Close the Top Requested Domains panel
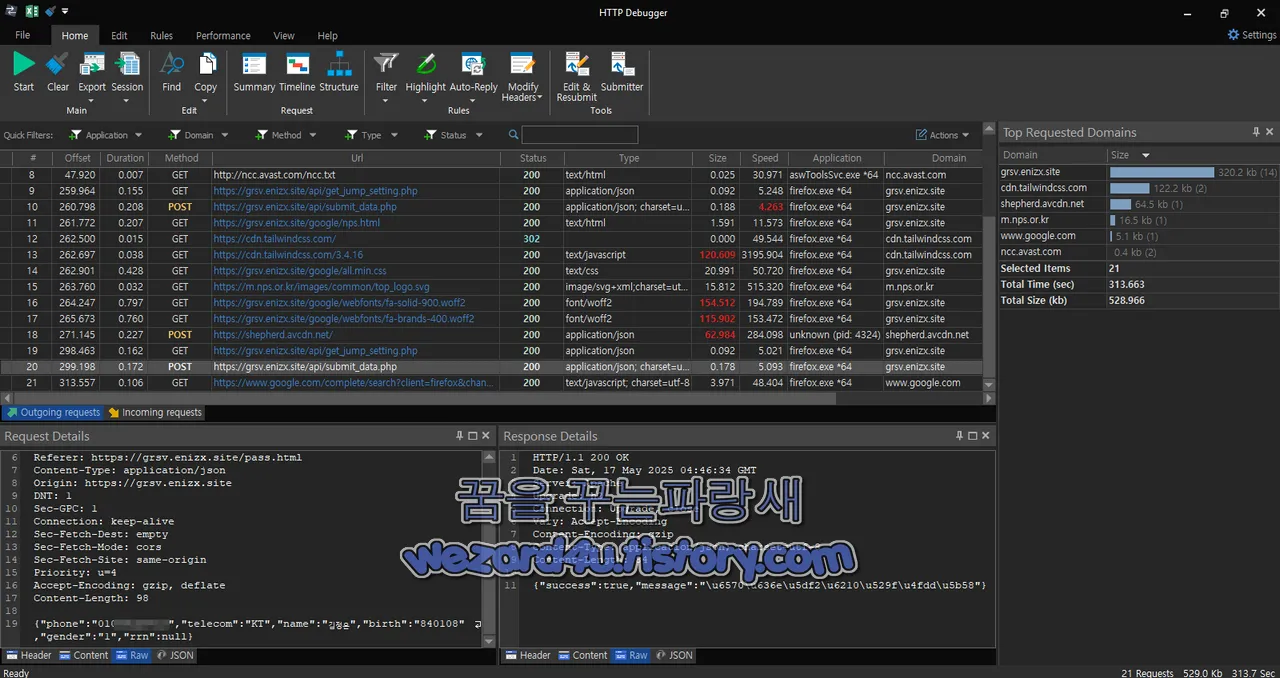1280x678 pixels. click(1270, 132)
